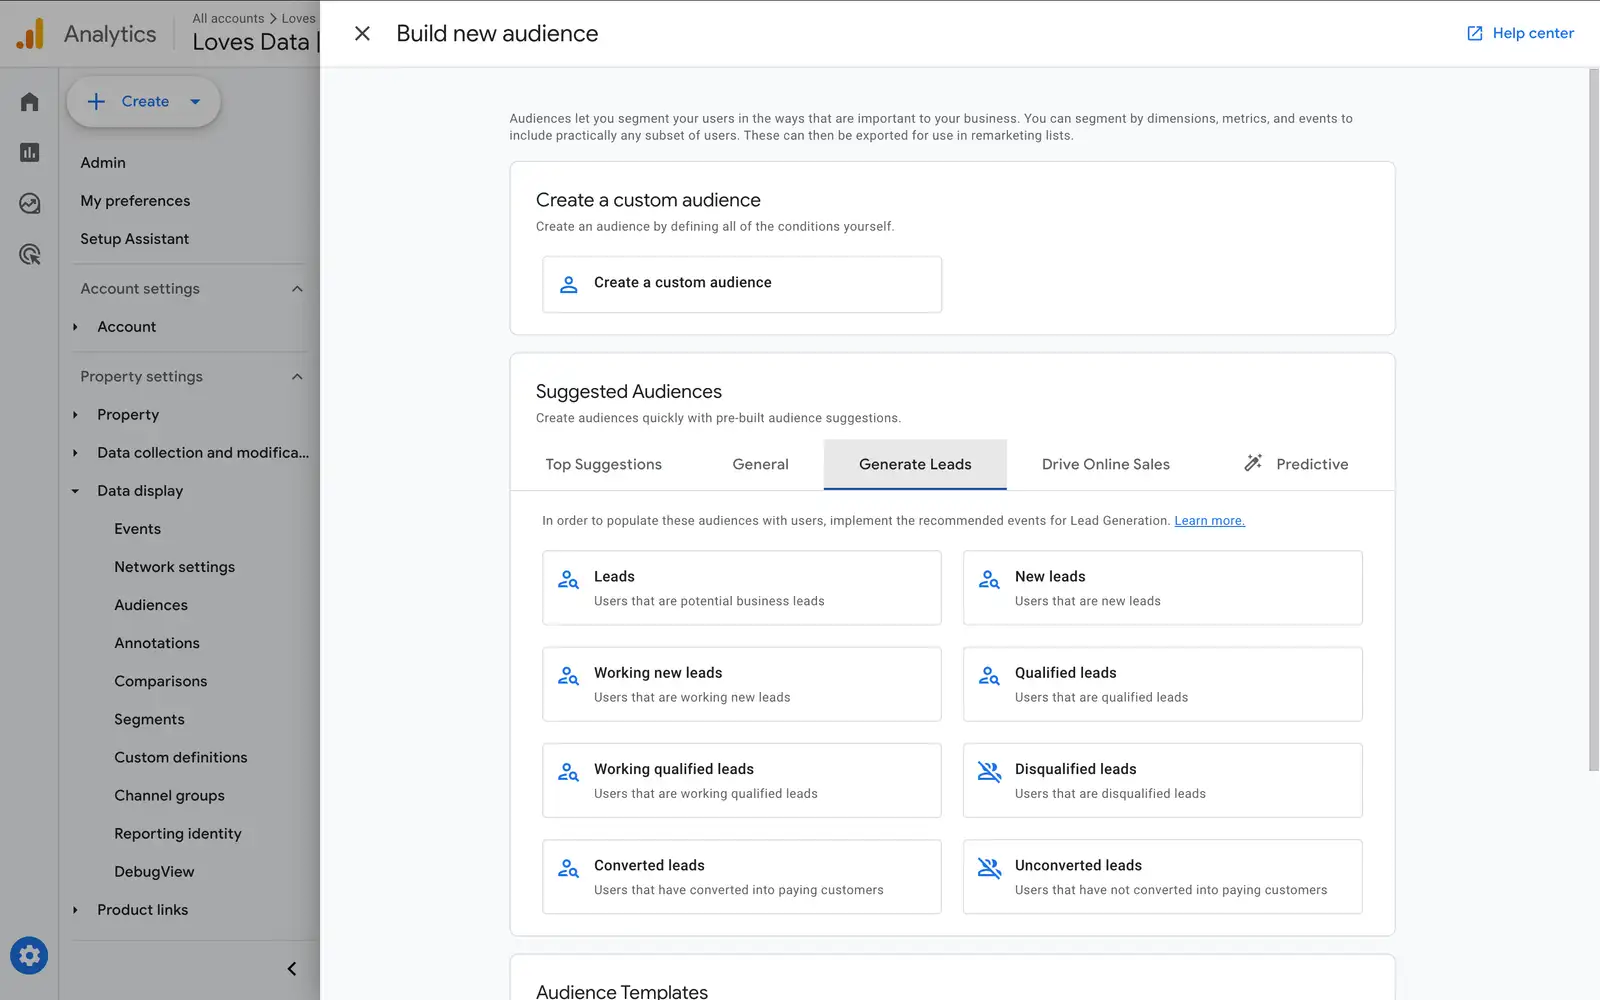Viewport: 1600px width, 1000px height.
Task: Open the Advertising icon in the navigation rail
Action: coord(28,254)
